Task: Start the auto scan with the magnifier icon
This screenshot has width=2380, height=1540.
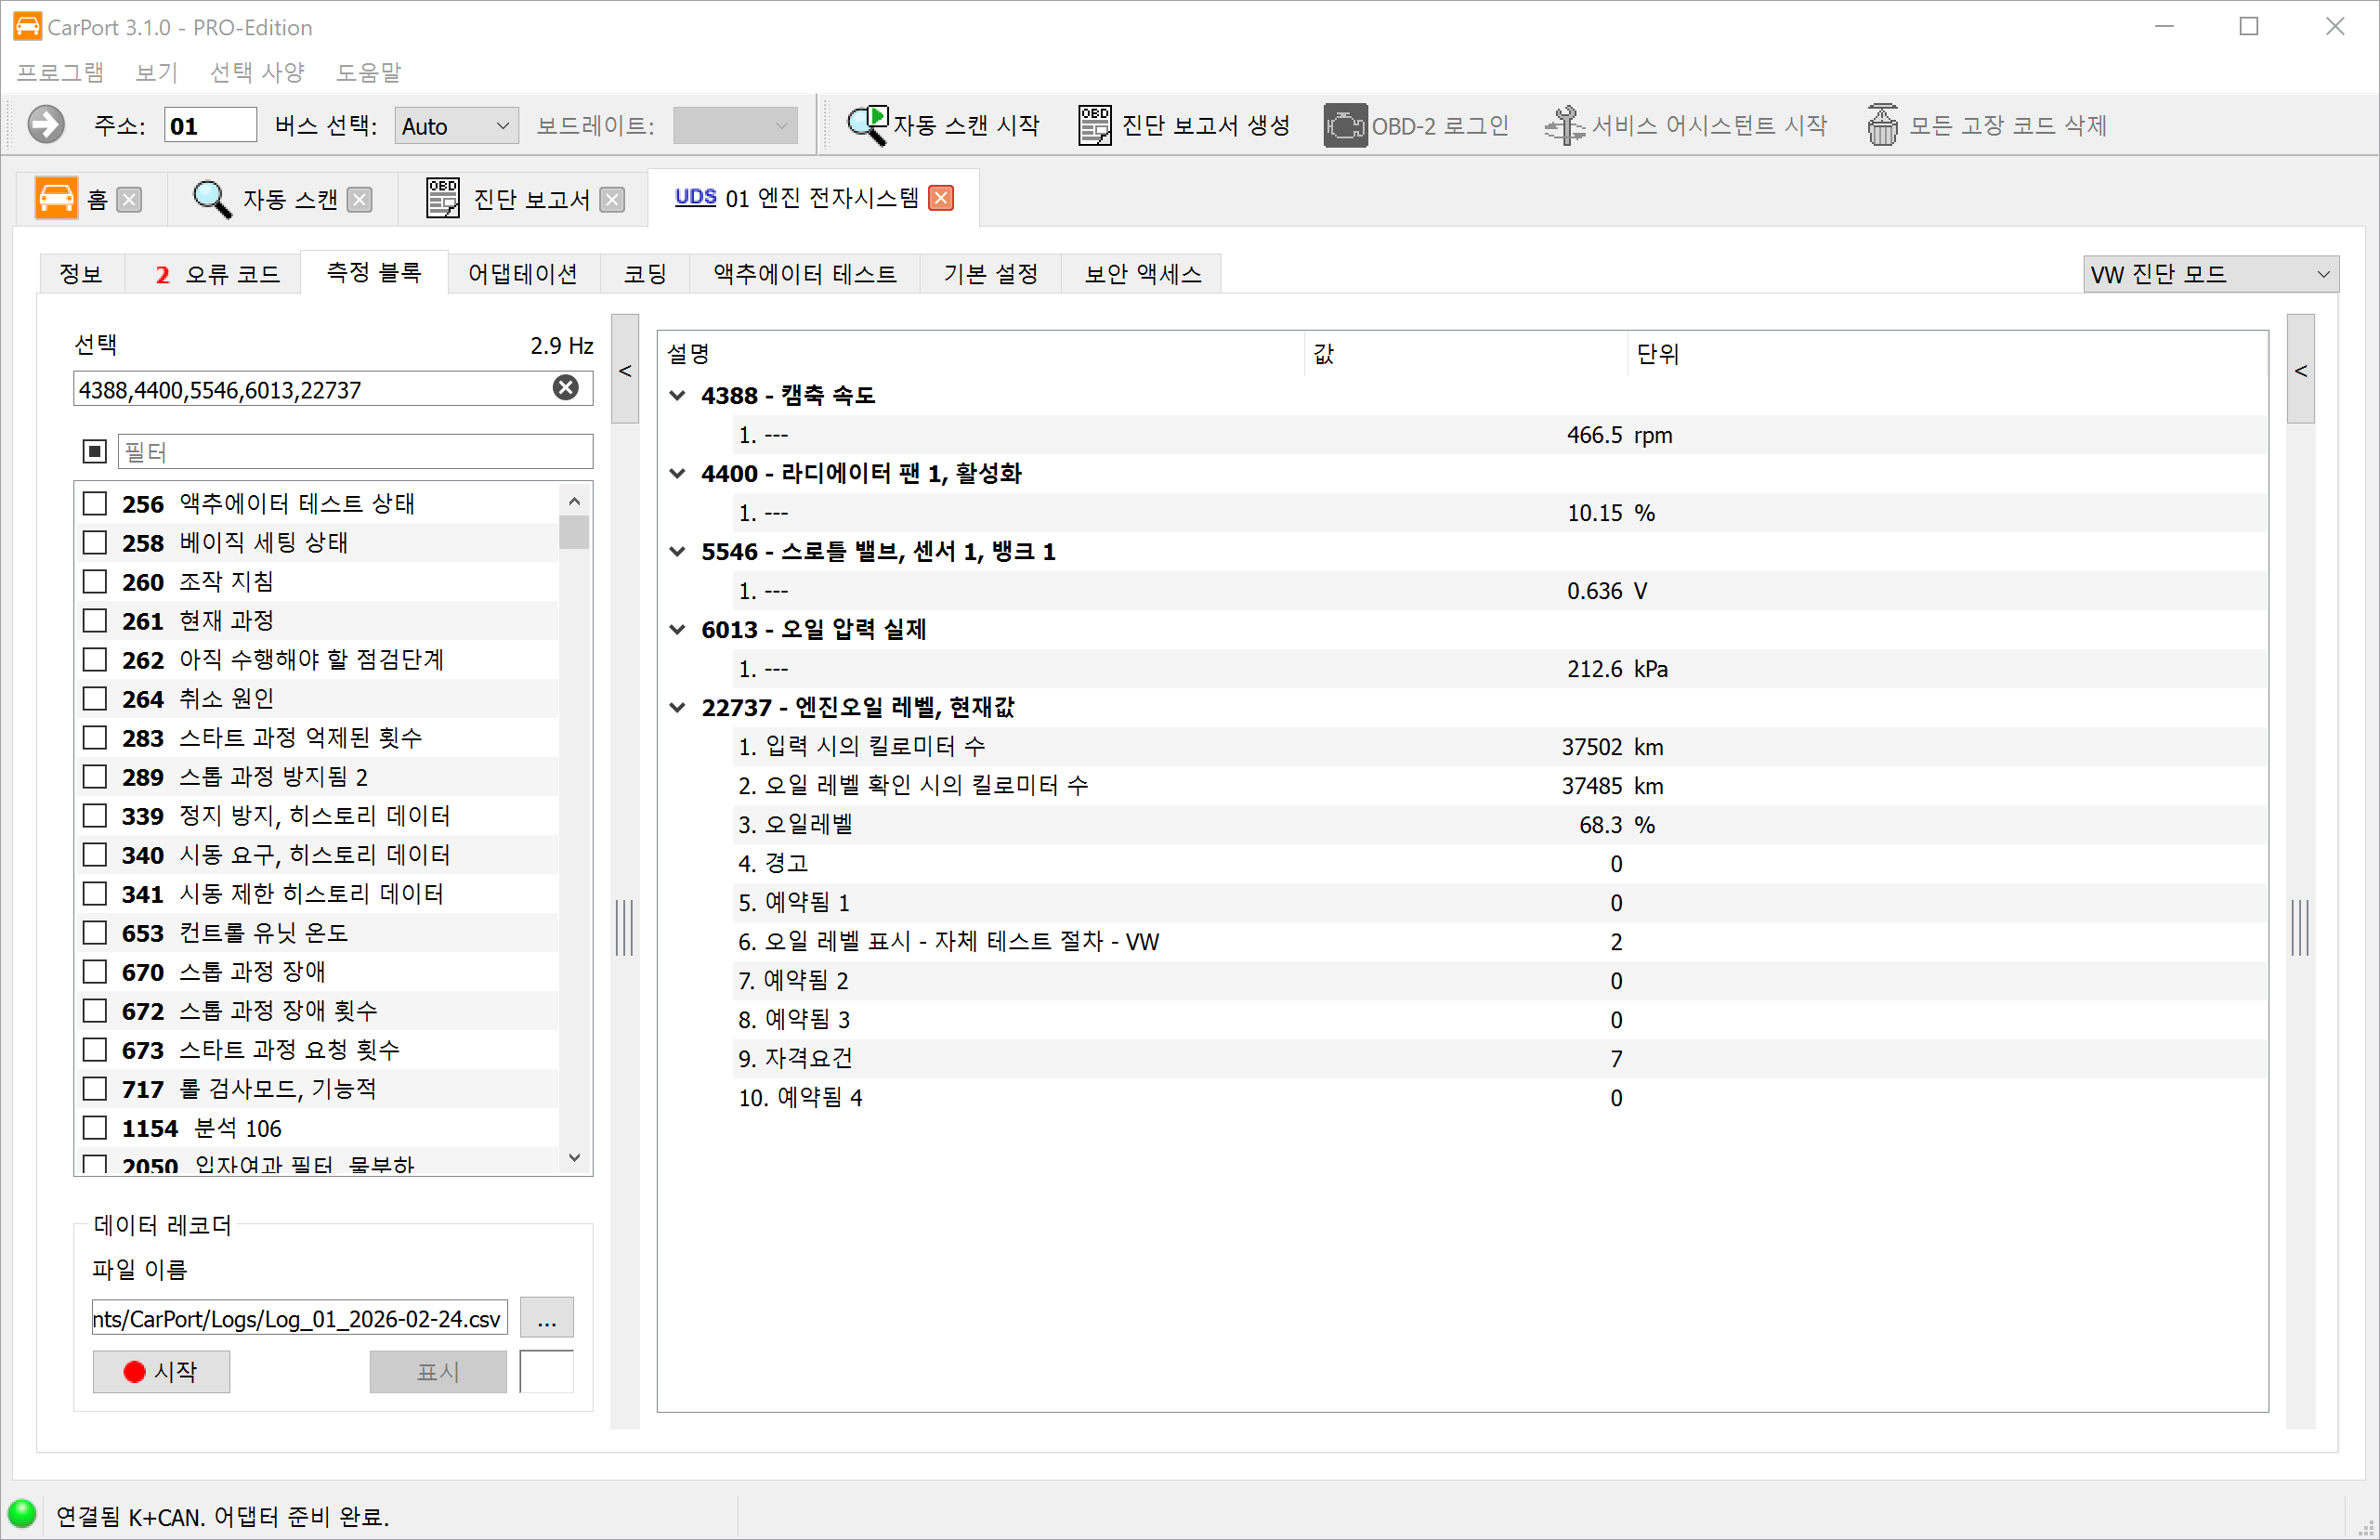Action: coord(866,124)
